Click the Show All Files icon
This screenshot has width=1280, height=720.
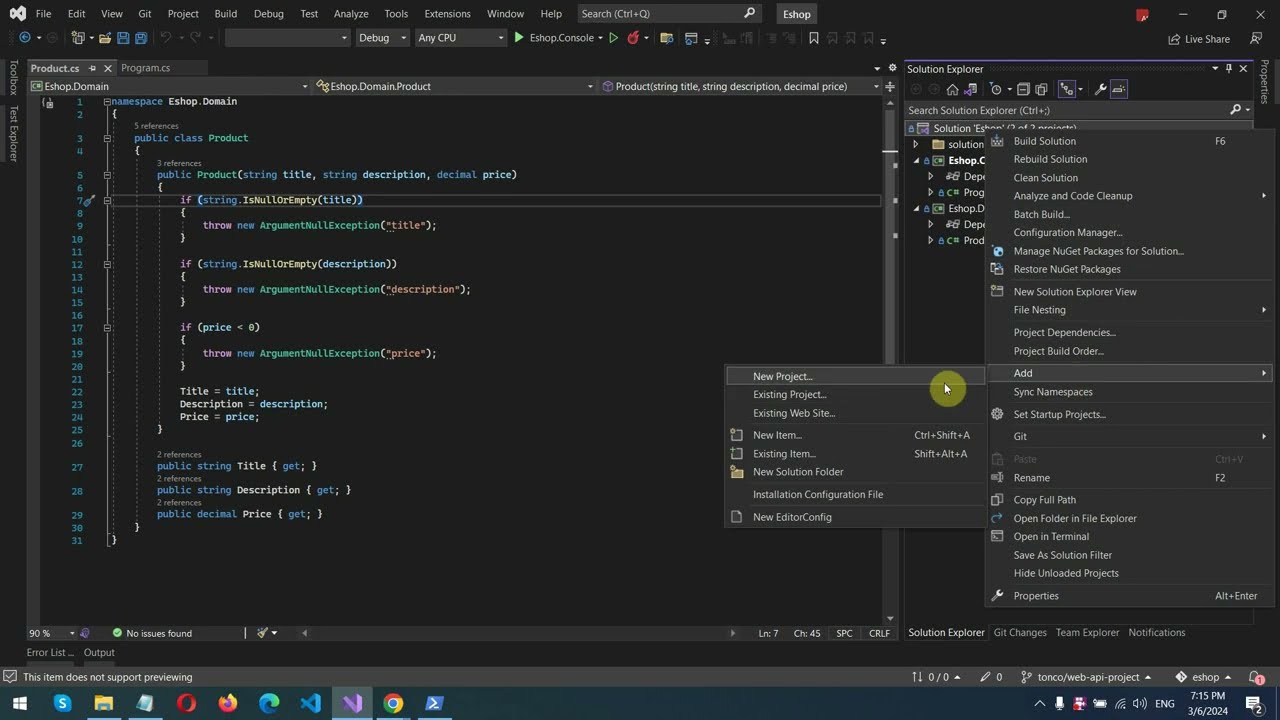point(1041,89)
